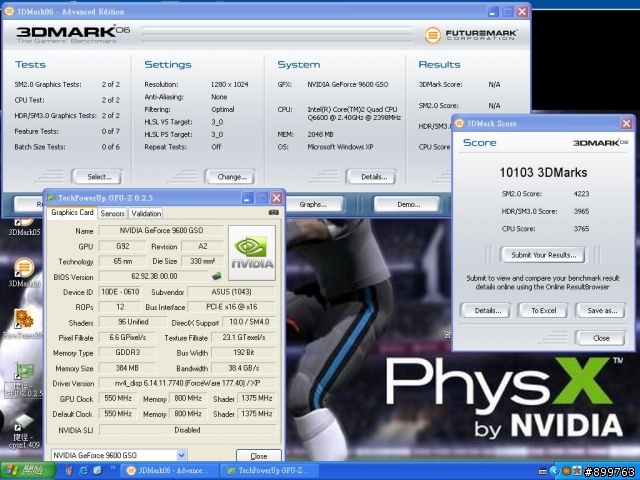The width and height of the screenshot is (640, 480).
Task: Click the Resolution value 1280 x 1024
Action: click(229, 84)
